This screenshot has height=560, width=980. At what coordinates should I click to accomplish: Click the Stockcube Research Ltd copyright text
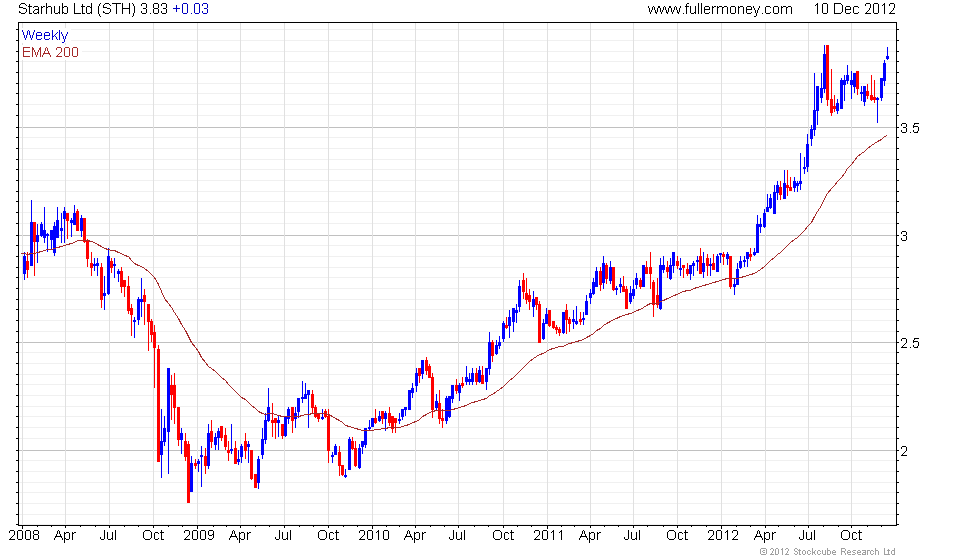point(828,552)
